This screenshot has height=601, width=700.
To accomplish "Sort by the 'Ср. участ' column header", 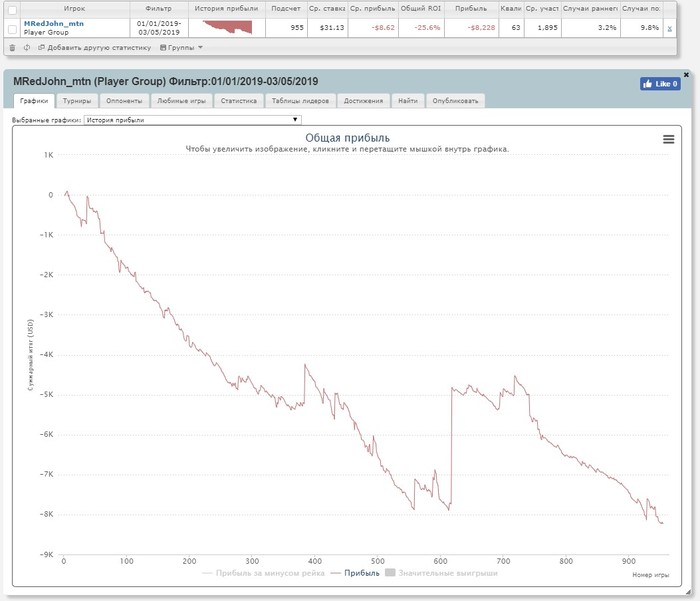I will 542,8.
